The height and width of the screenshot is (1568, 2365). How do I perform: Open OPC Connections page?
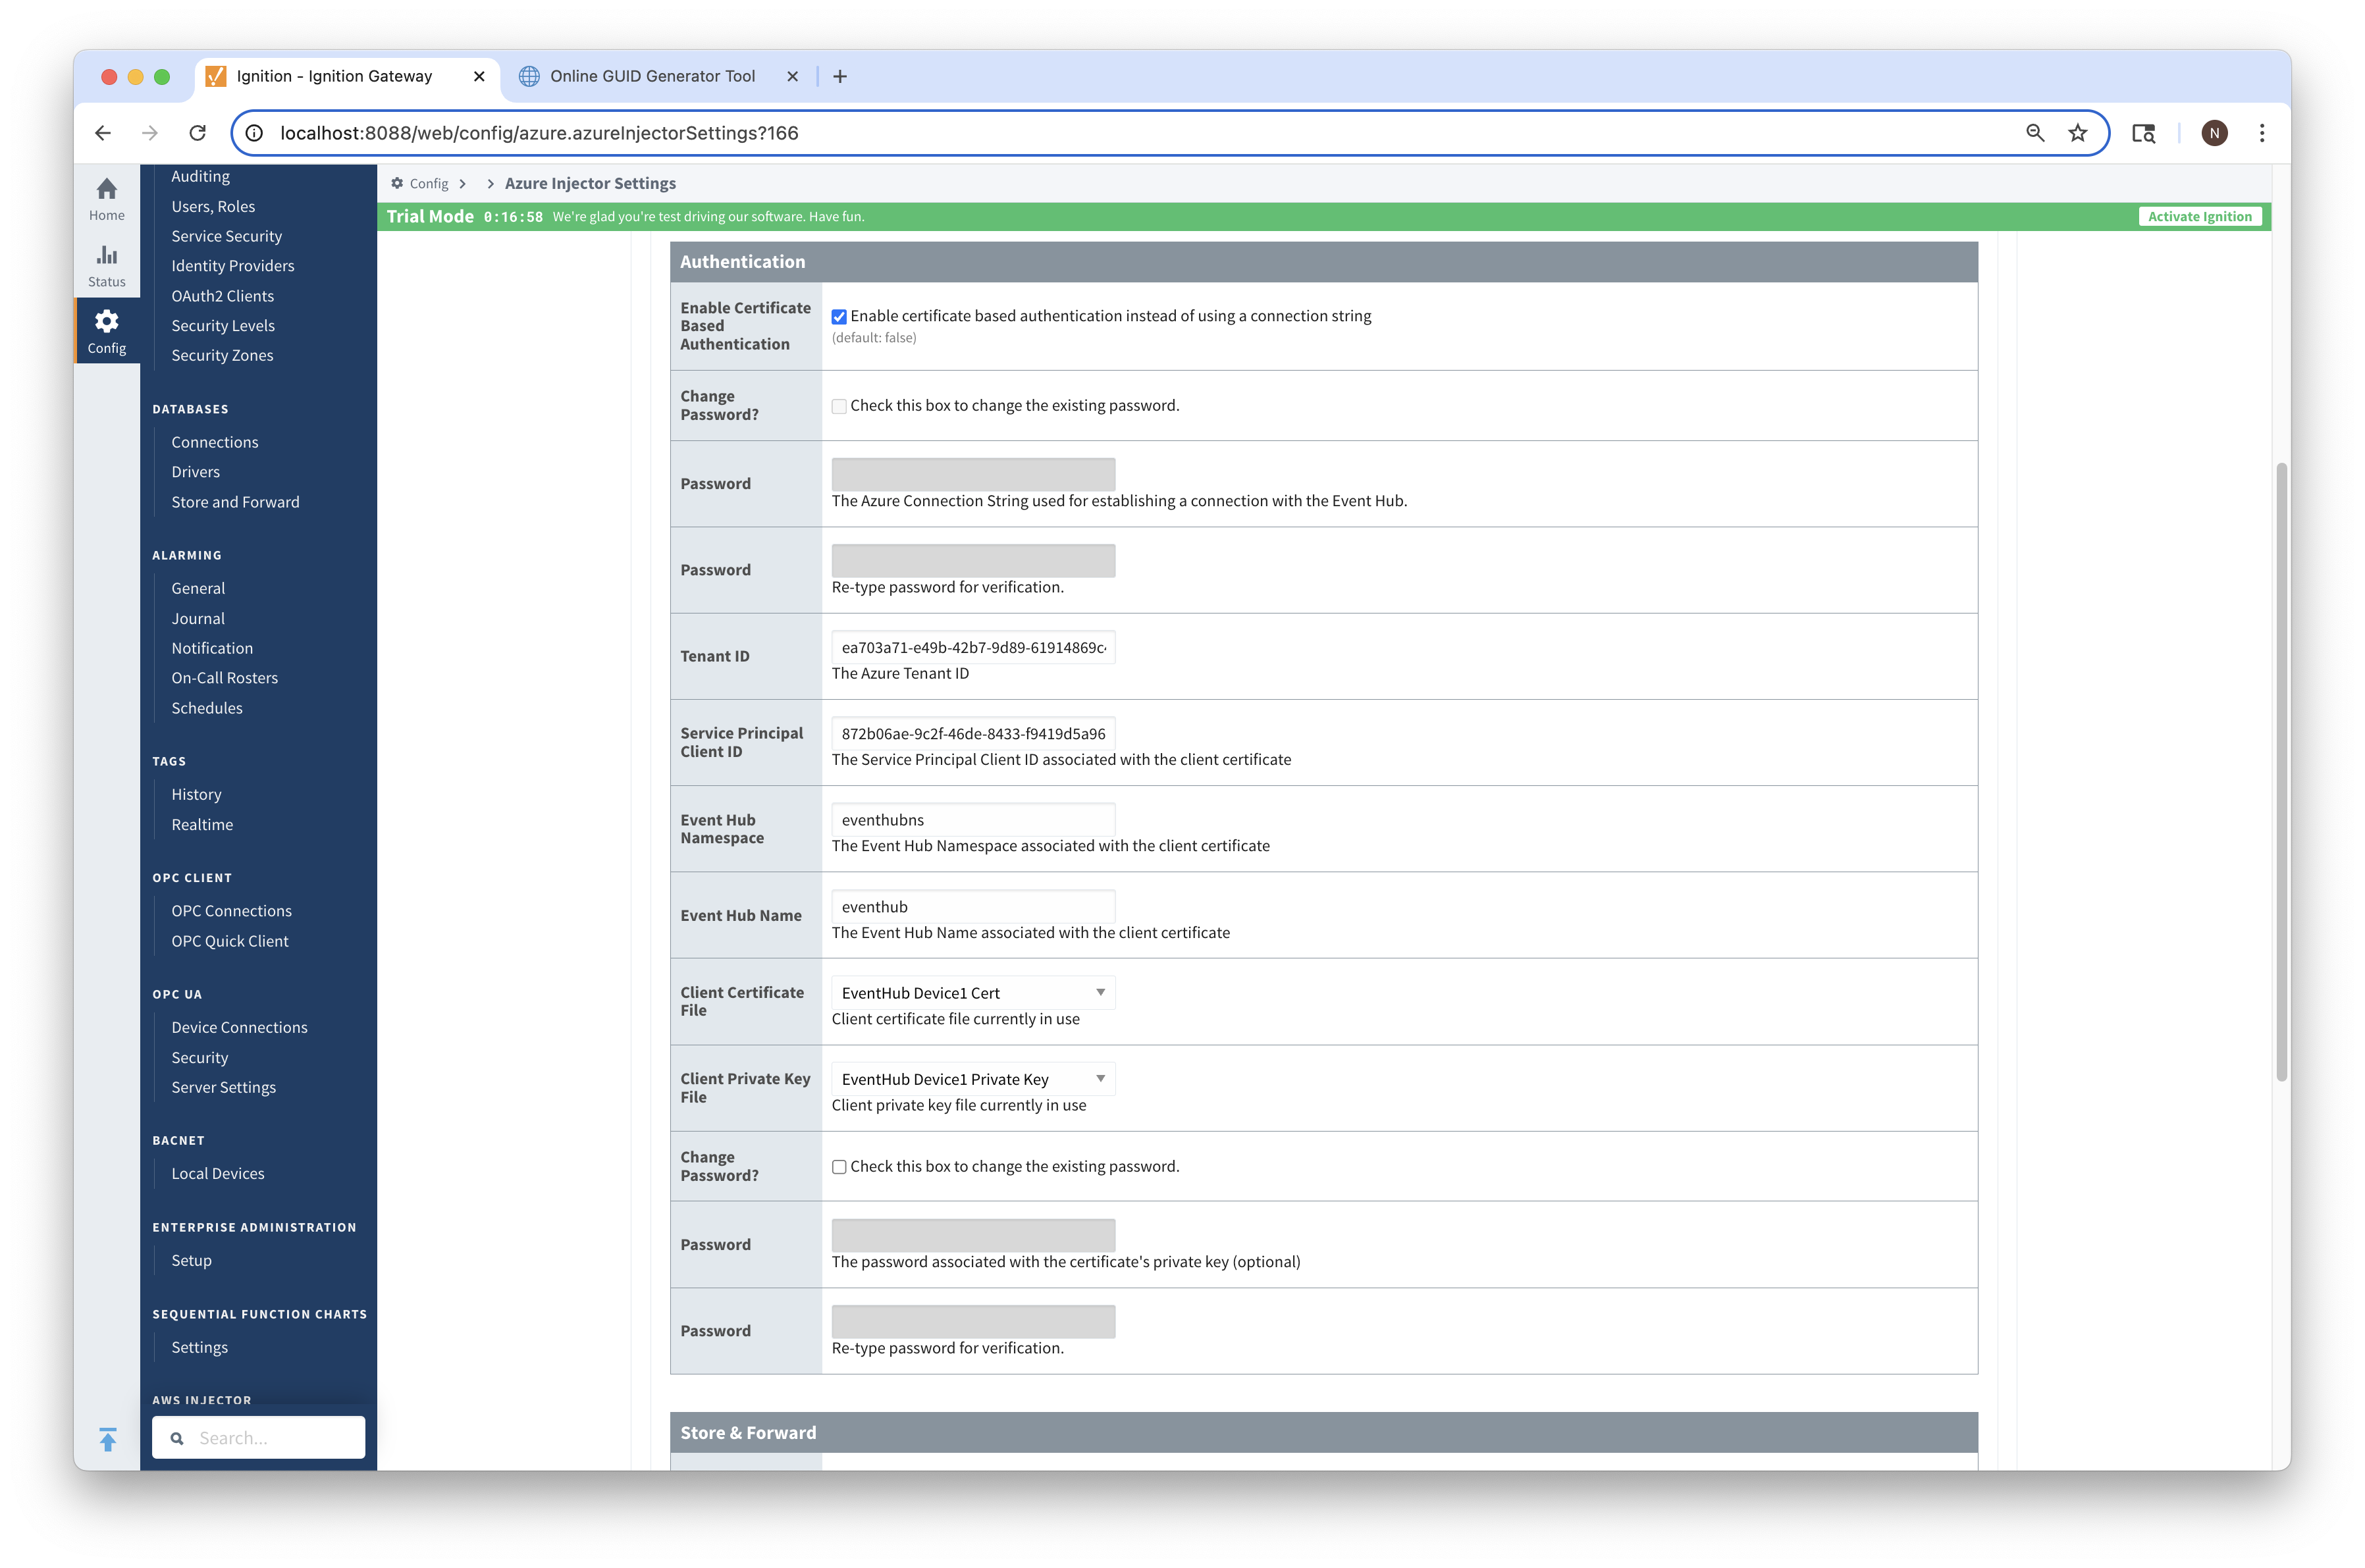(231, 911)
